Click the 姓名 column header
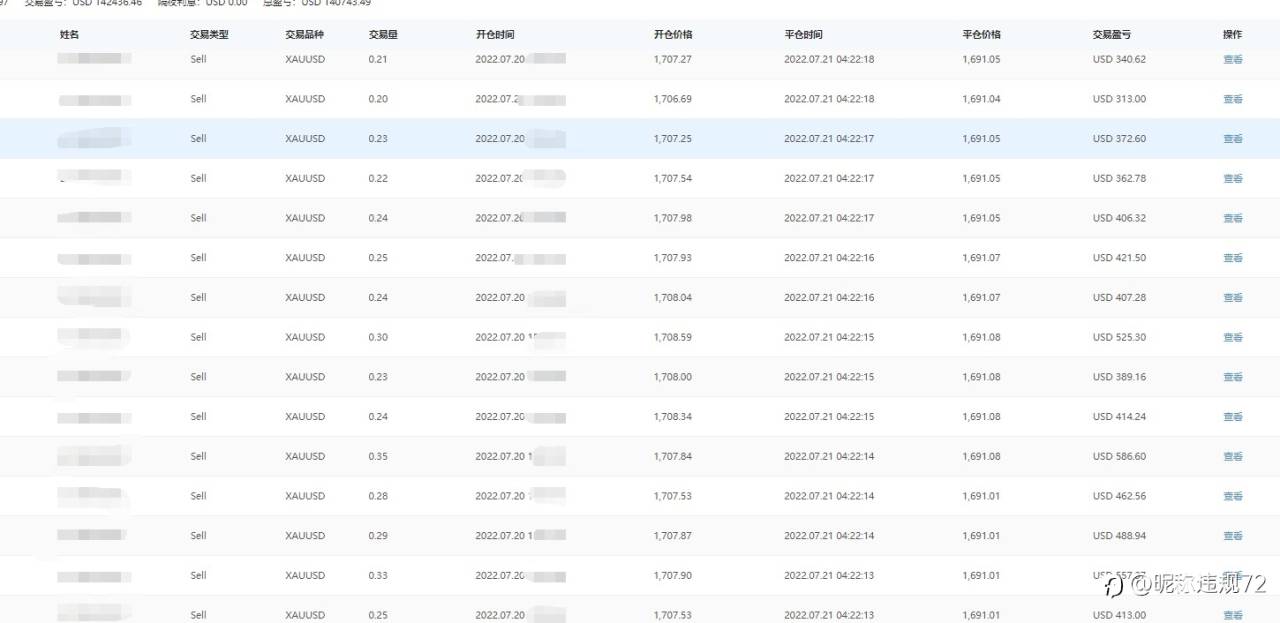Image resolution: width=1280 pixels, height=623 pixels. 69,34
